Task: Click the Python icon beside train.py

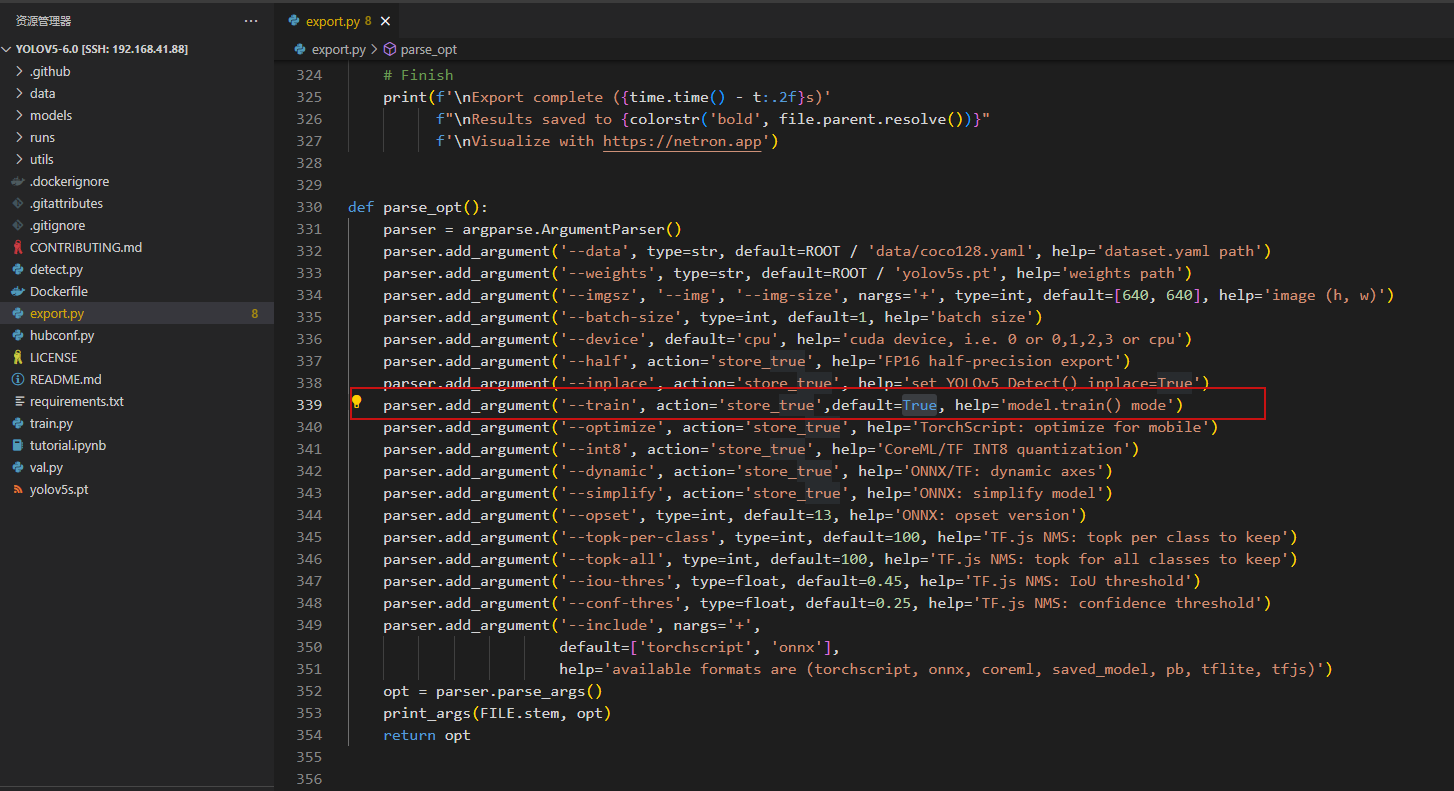Action: [18, 423]
